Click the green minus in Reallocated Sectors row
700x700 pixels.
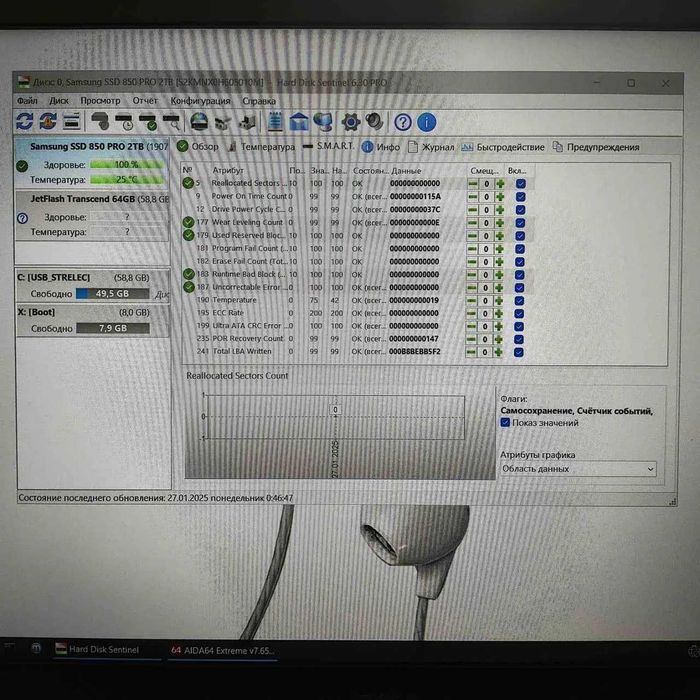(473, 183)
